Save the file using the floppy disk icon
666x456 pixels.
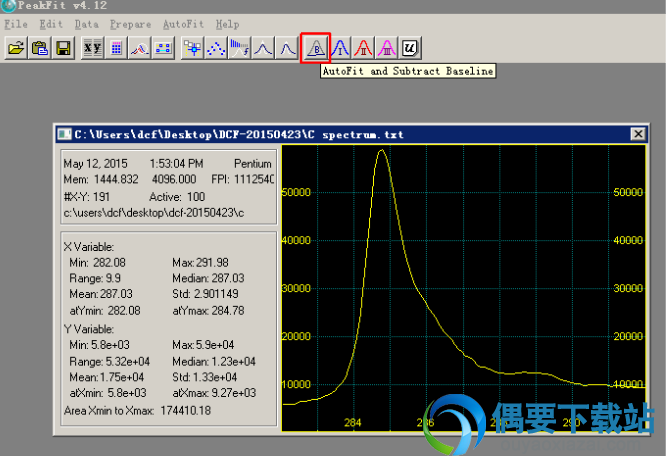tap(64, 48)
